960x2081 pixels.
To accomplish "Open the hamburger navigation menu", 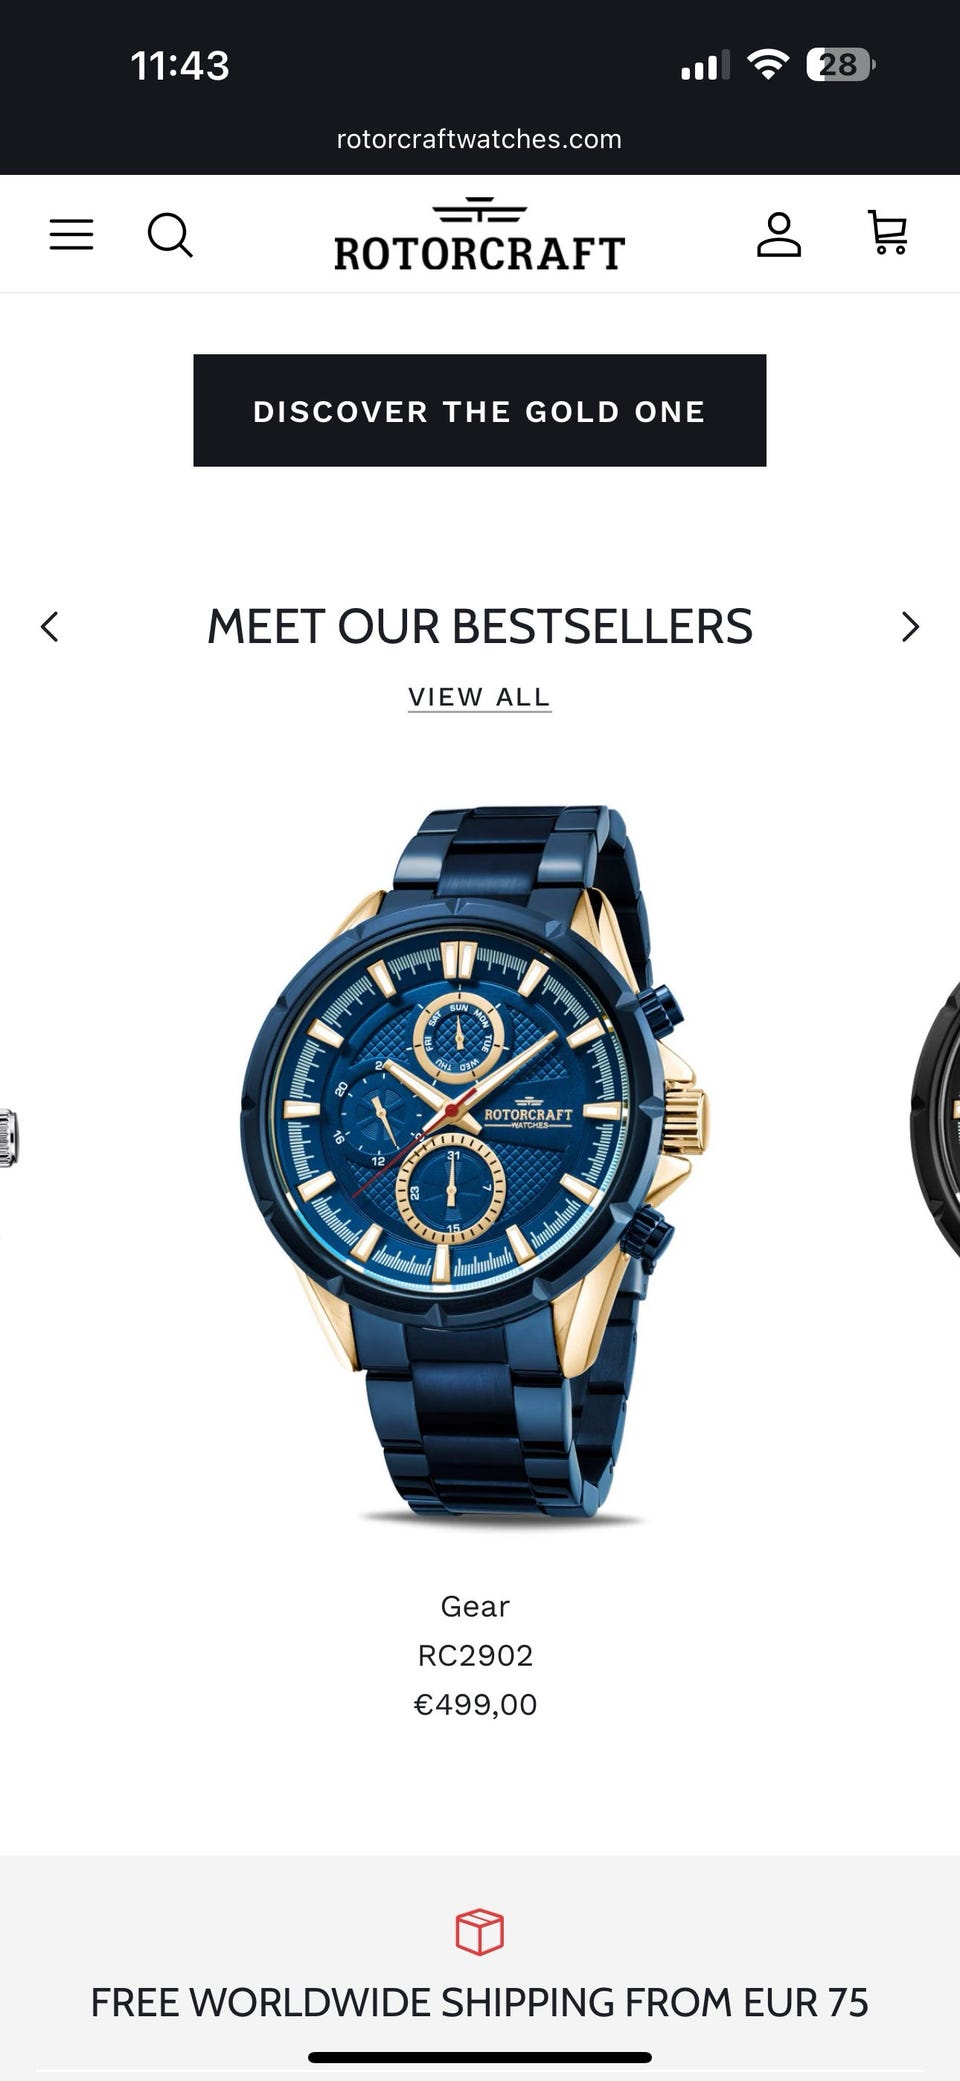I will tap(71, 235).
